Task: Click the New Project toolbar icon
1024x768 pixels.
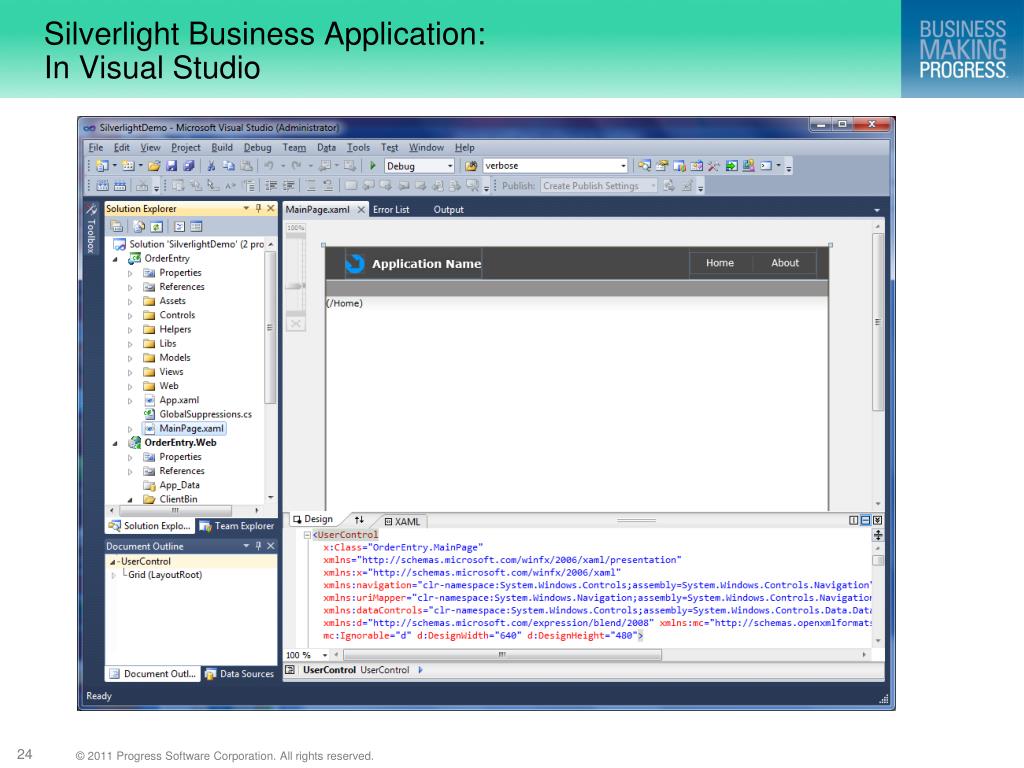Action: [103, 166]
